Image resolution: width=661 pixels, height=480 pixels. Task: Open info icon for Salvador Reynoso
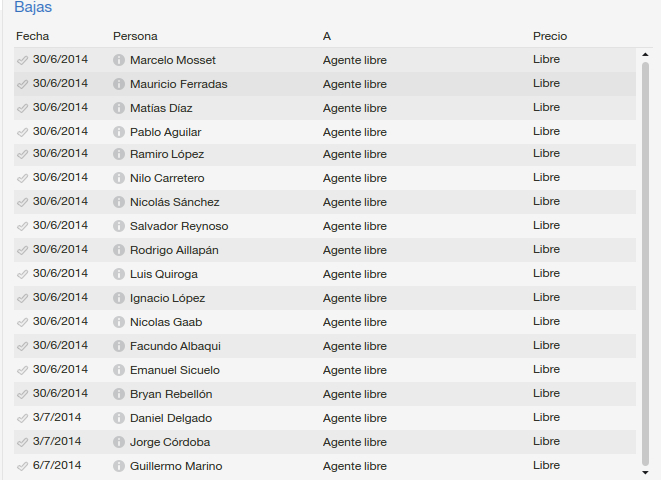(x=119, y=226)
